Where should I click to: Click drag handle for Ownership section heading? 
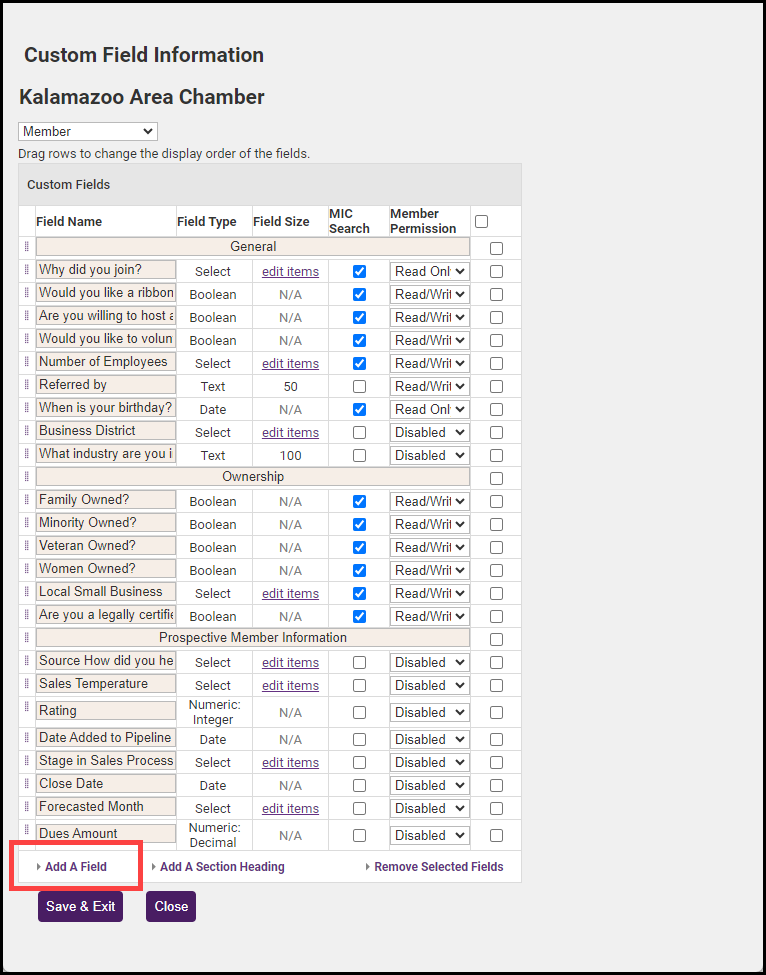tap(27, 477)
